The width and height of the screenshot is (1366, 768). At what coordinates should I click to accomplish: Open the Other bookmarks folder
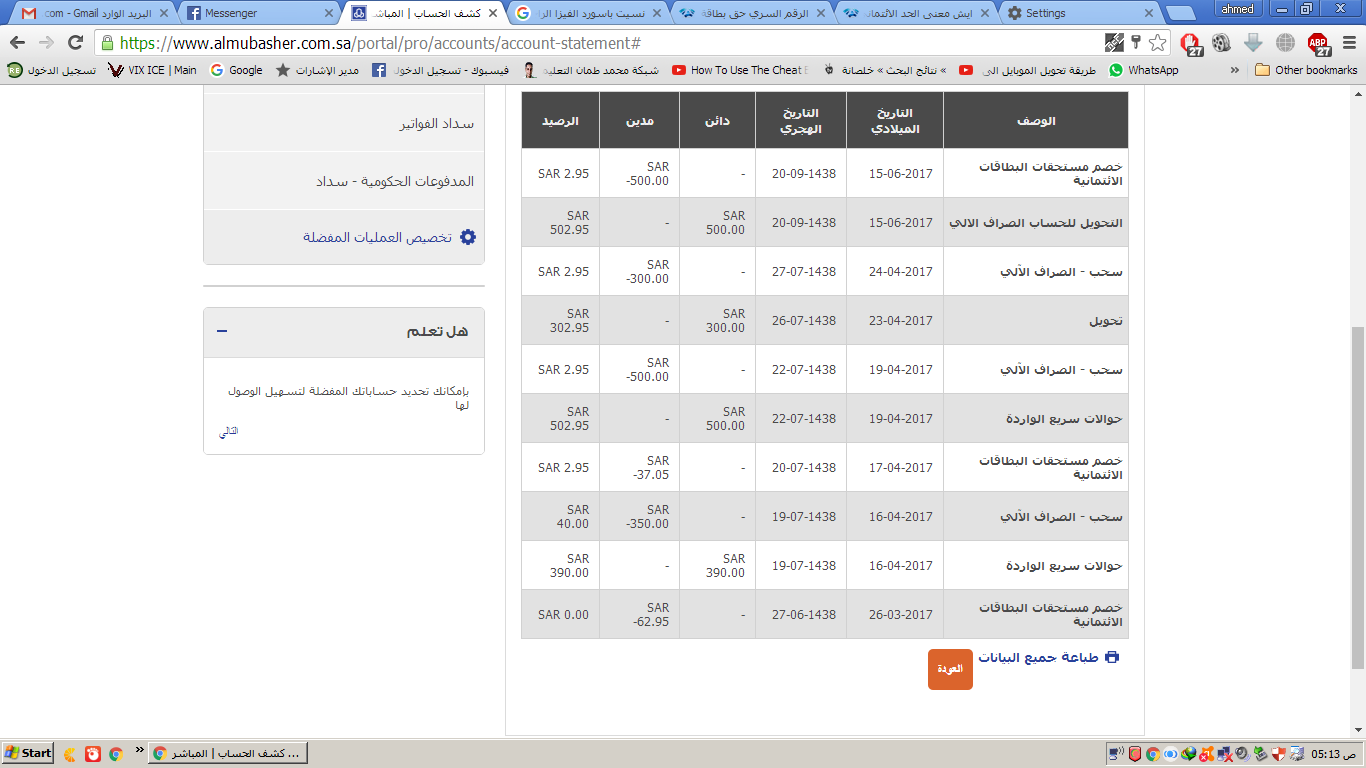pos(1306,70)
